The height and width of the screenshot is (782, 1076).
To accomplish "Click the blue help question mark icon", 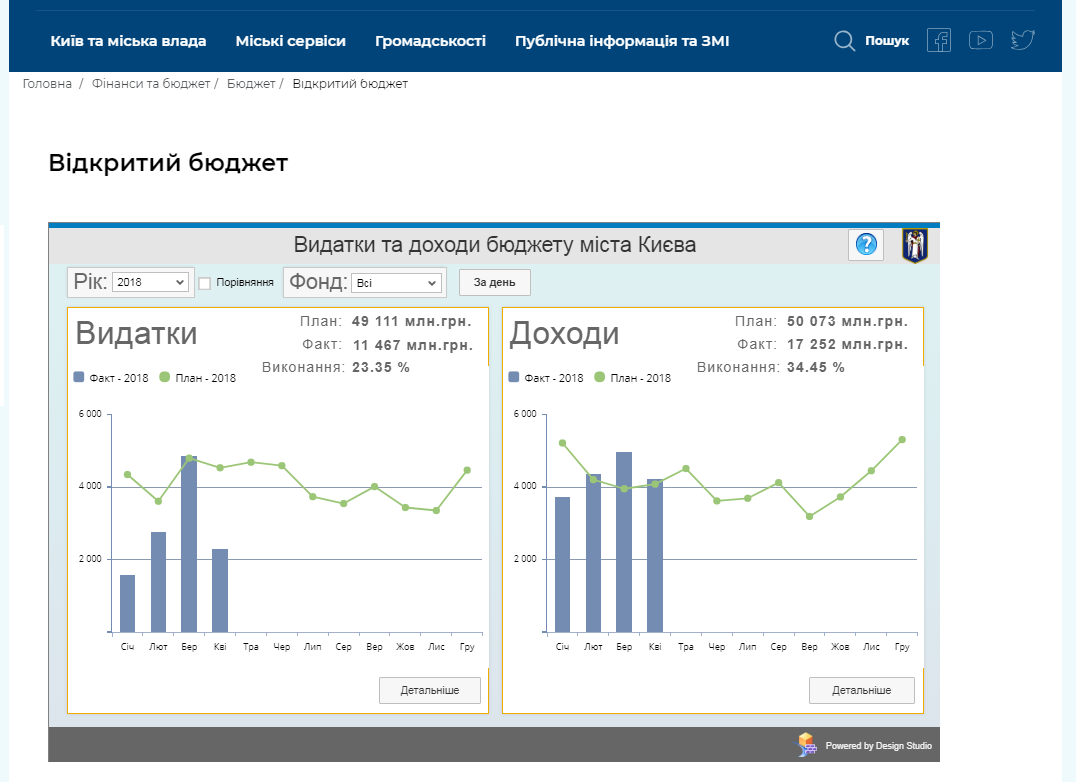I will (866, 244).
